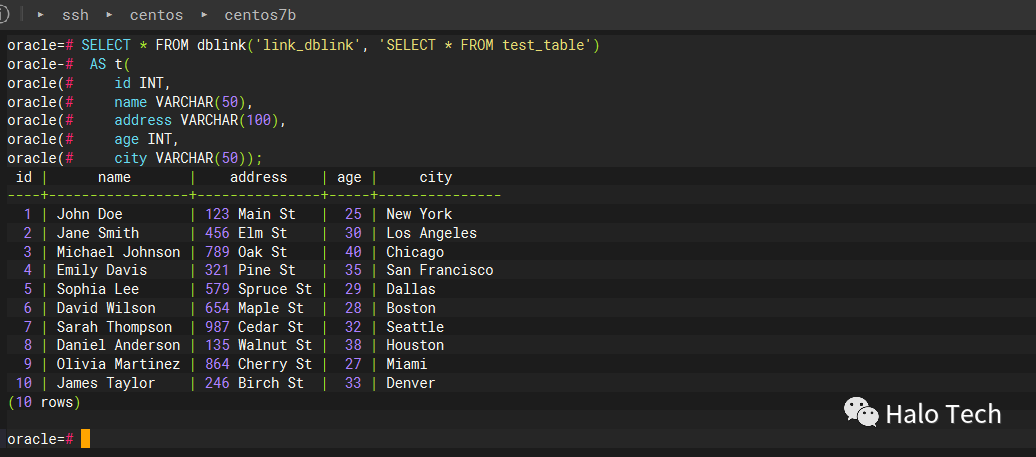The height and width of the screenshot is (457, 1036).
Task: Switch to the centos7b breadcrumb item
Action: (260, 15)
